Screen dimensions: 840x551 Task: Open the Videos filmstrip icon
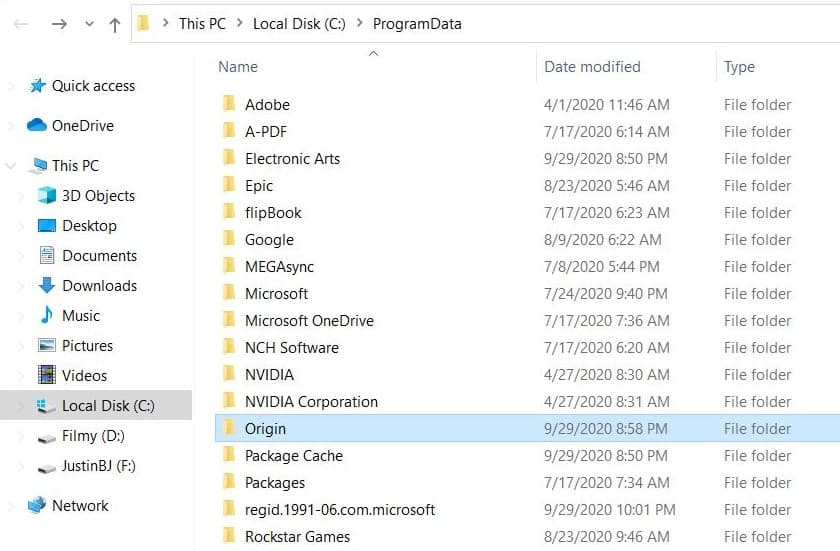click(x=47, y=375)
